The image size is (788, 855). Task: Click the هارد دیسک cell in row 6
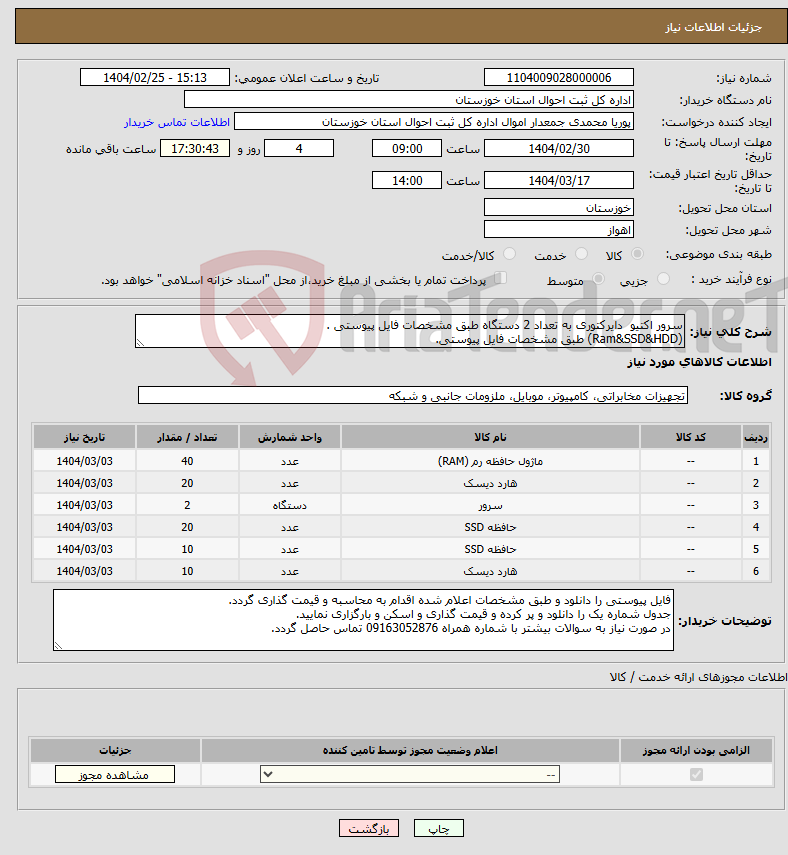click(x=490, y=571)
